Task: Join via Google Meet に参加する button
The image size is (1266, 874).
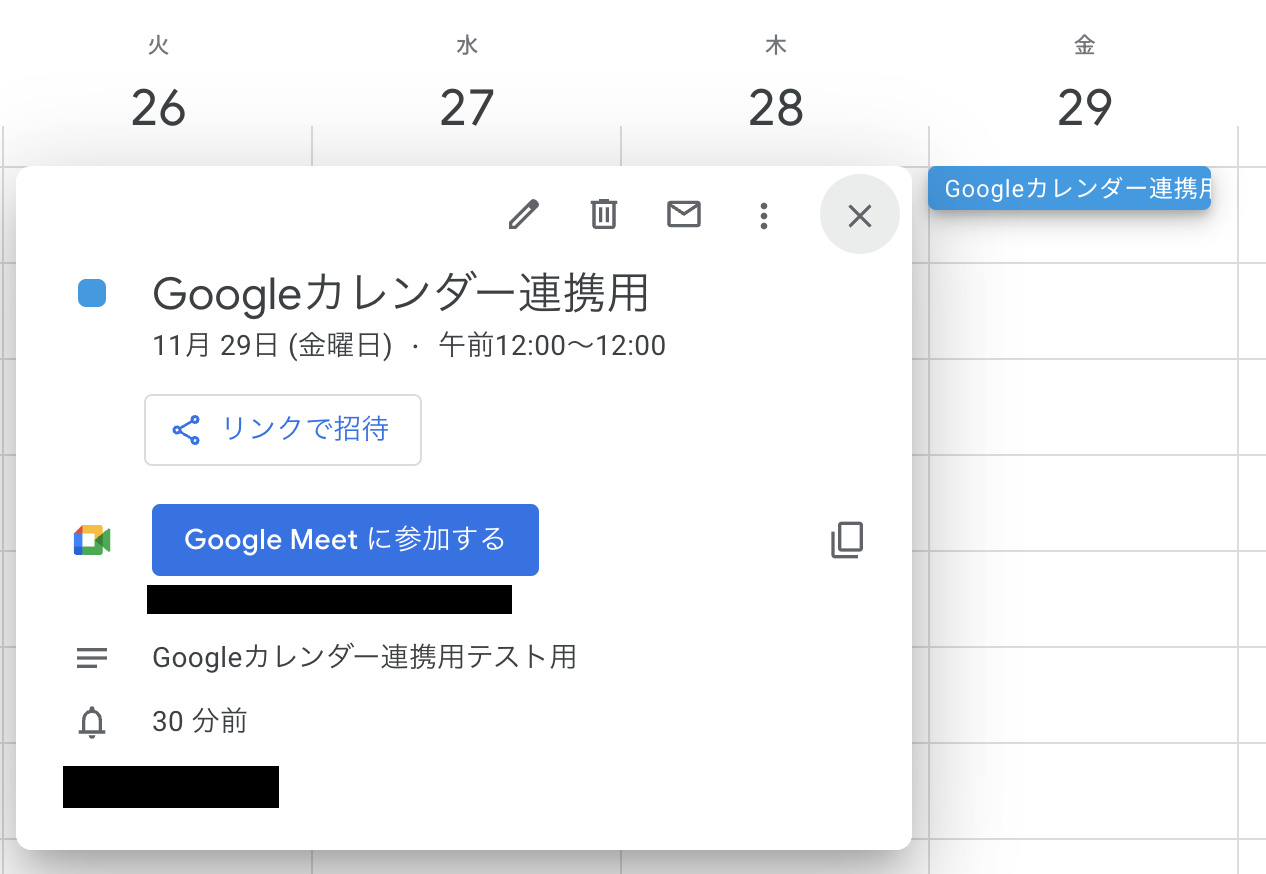Action: click(345, 540)
